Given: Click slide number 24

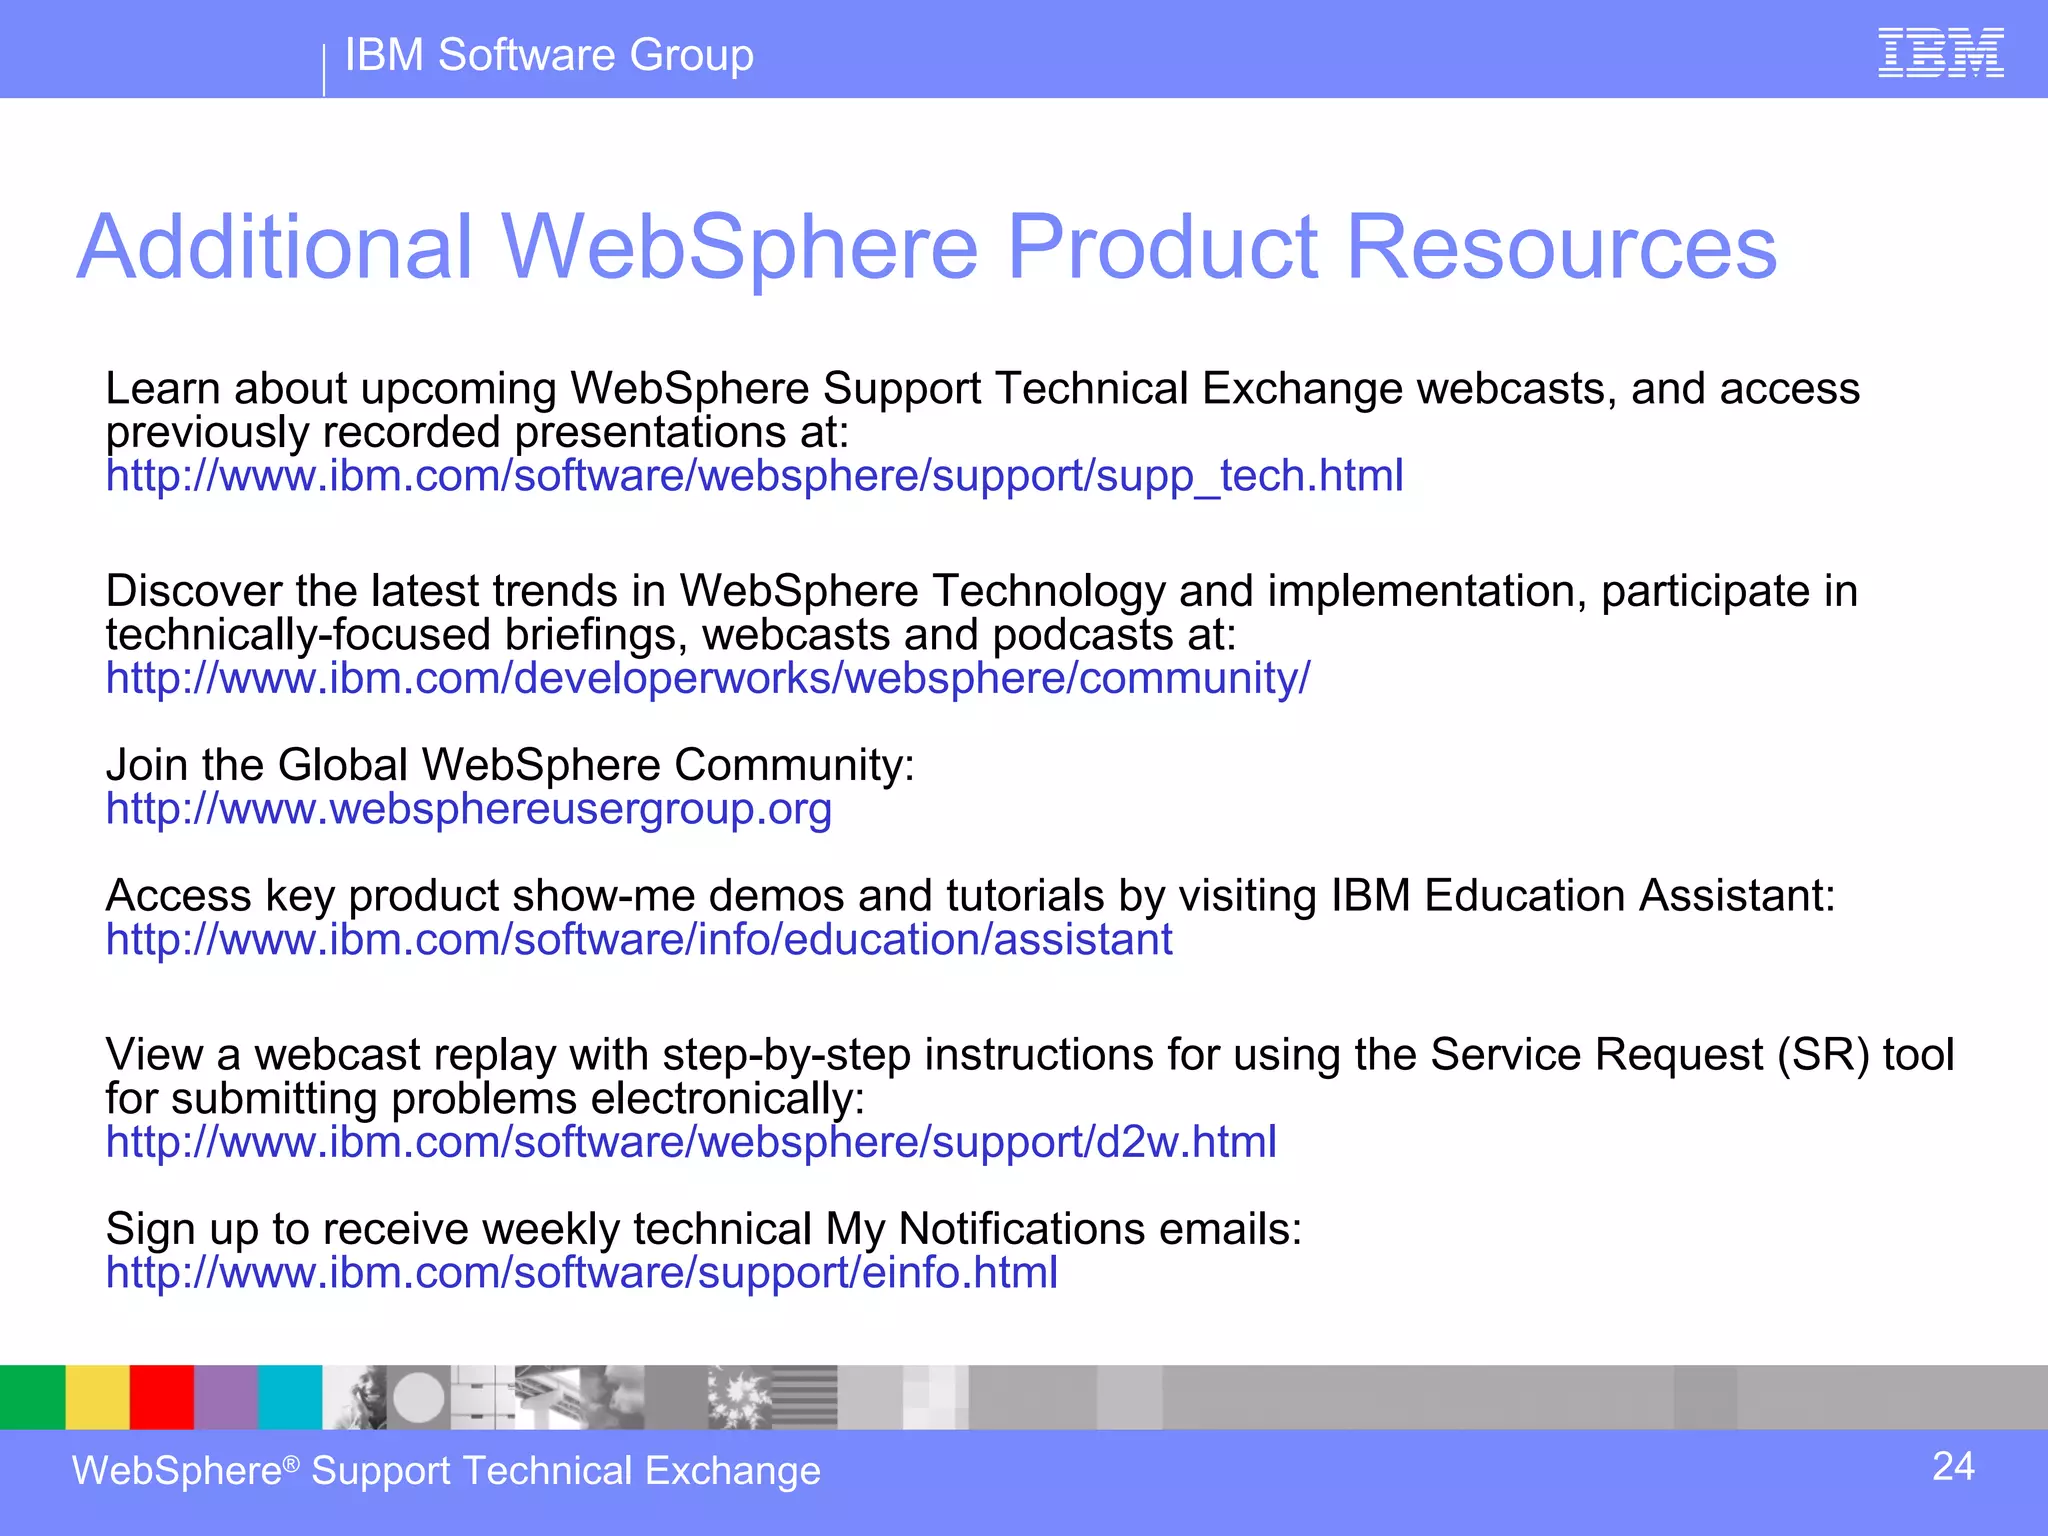Looking at the screenshot, I should click(x=1953, y=1467).
